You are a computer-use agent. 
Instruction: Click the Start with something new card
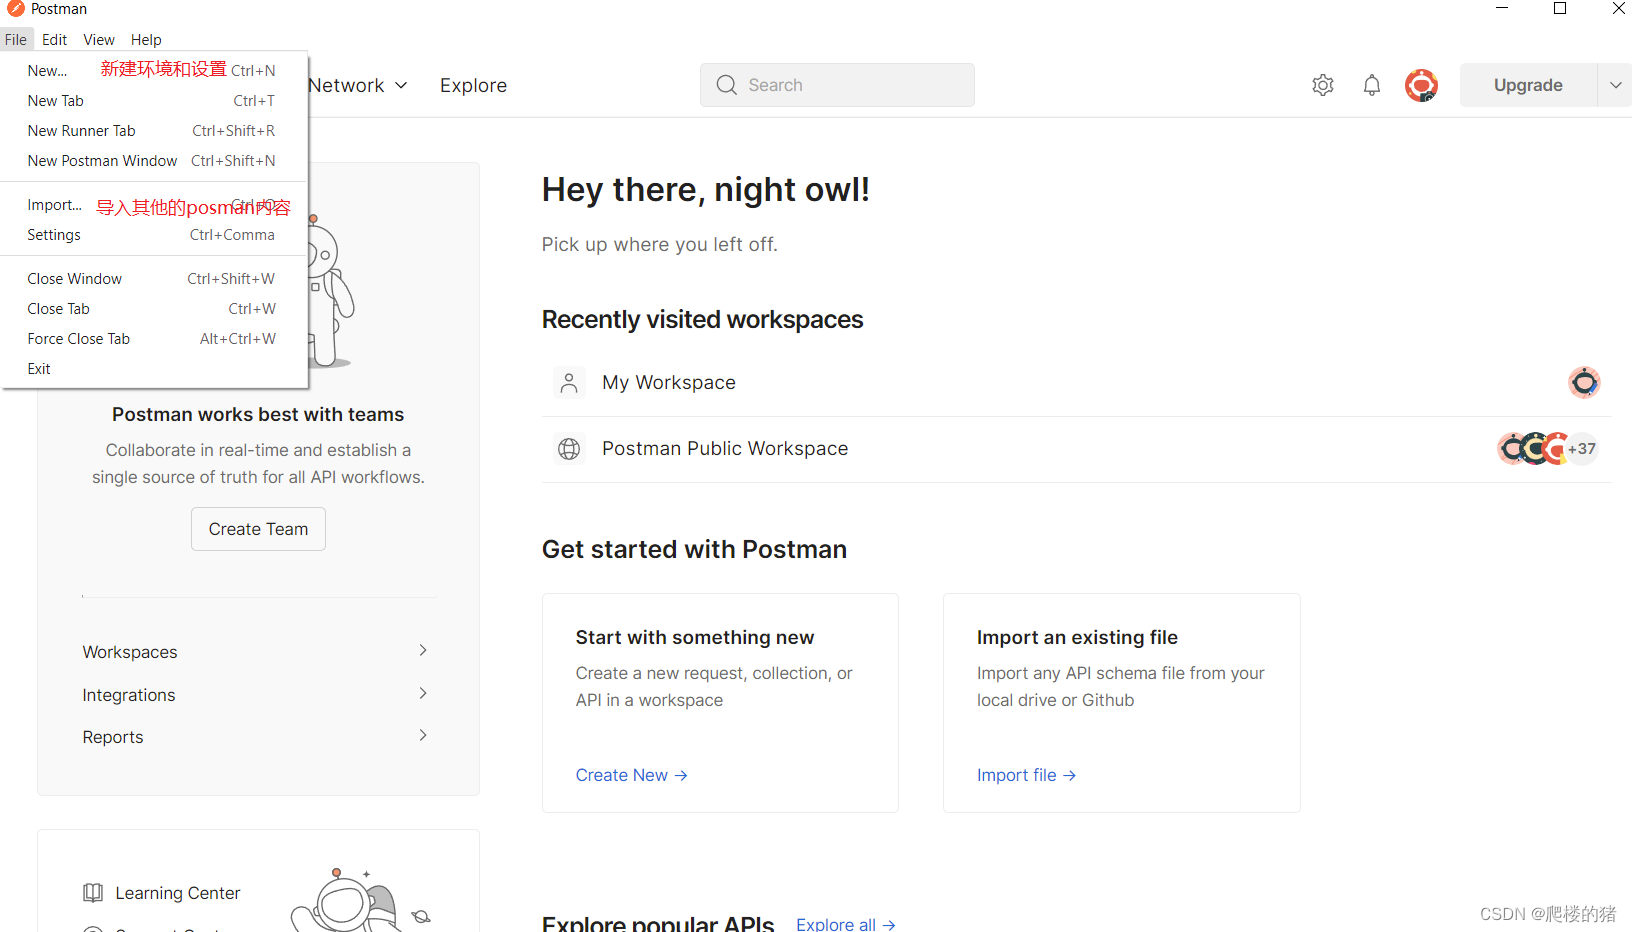[x=720, y=703]
